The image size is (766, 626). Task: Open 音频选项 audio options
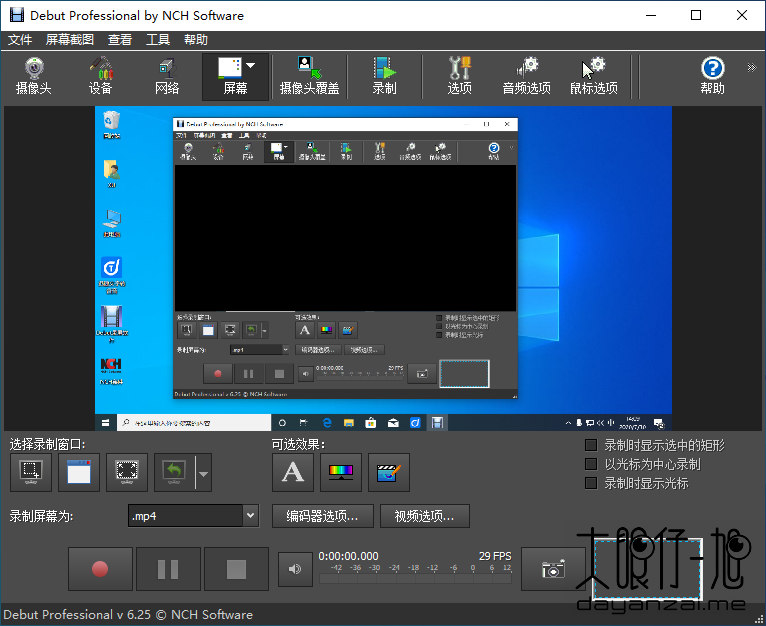pyautogui.click(x=527, y=77)
